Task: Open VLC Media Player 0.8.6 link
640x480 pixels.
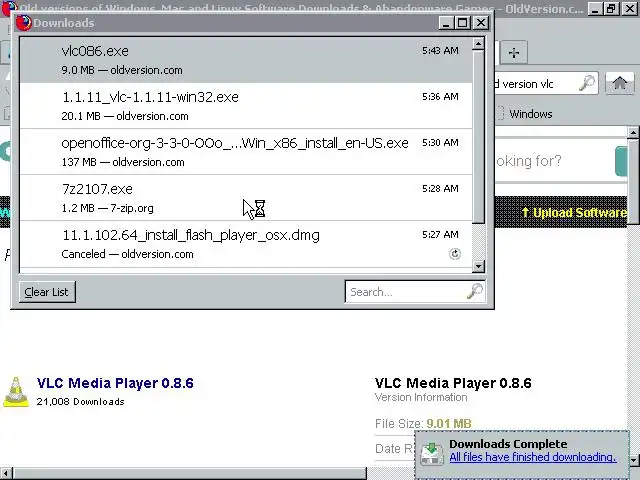Action: point(115,383)
